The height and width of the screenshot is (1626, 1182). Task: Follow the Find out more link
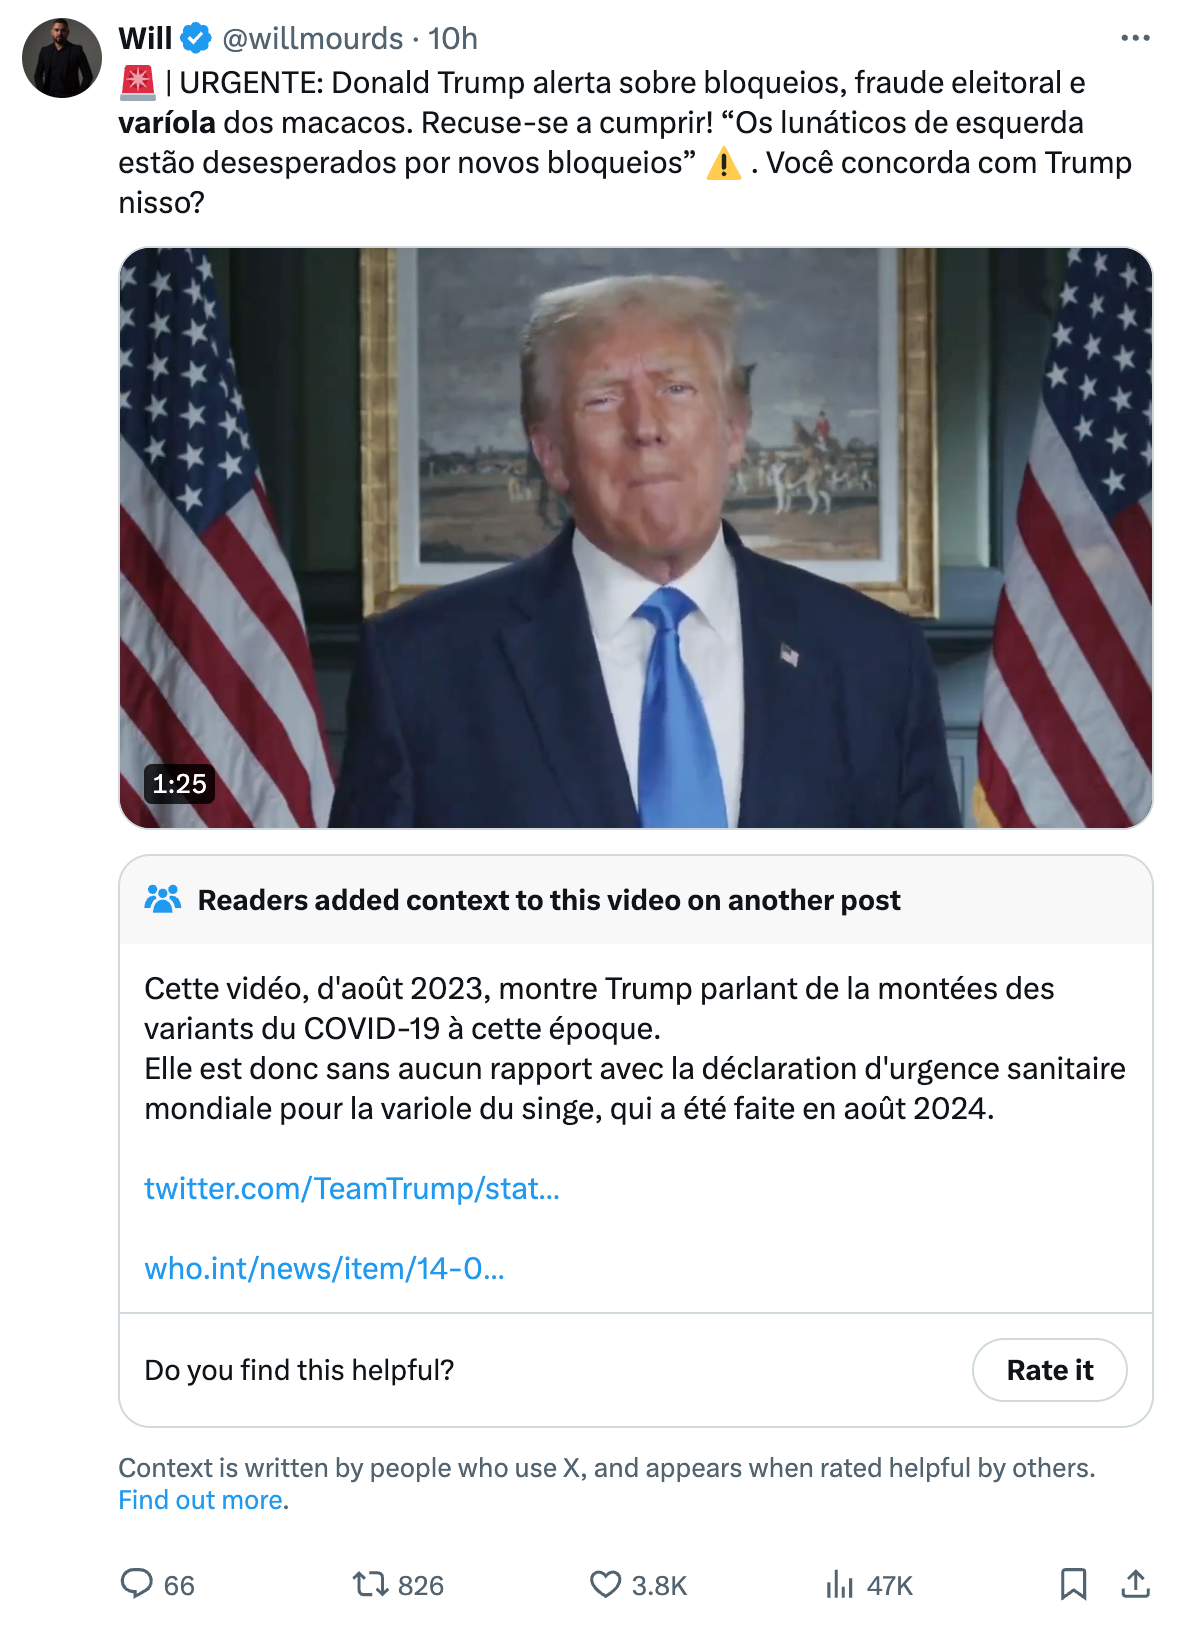[200, 1500]
